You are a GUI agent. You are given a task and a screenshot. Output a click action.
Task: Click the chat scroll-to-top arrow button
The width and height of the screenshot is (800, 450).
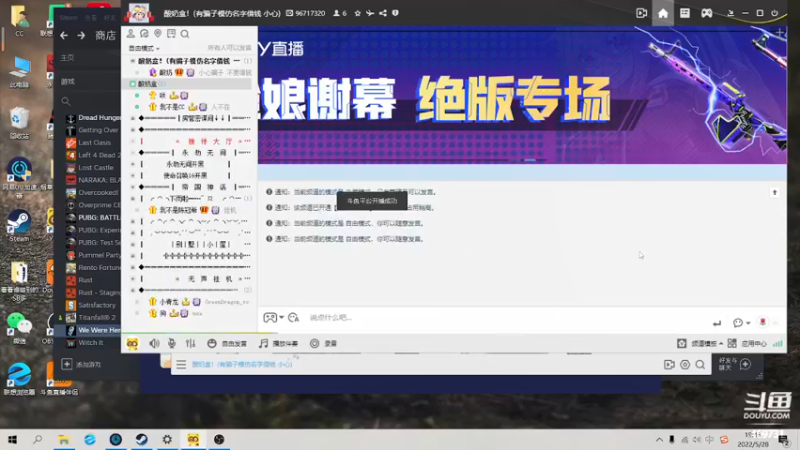click(774, 192)
